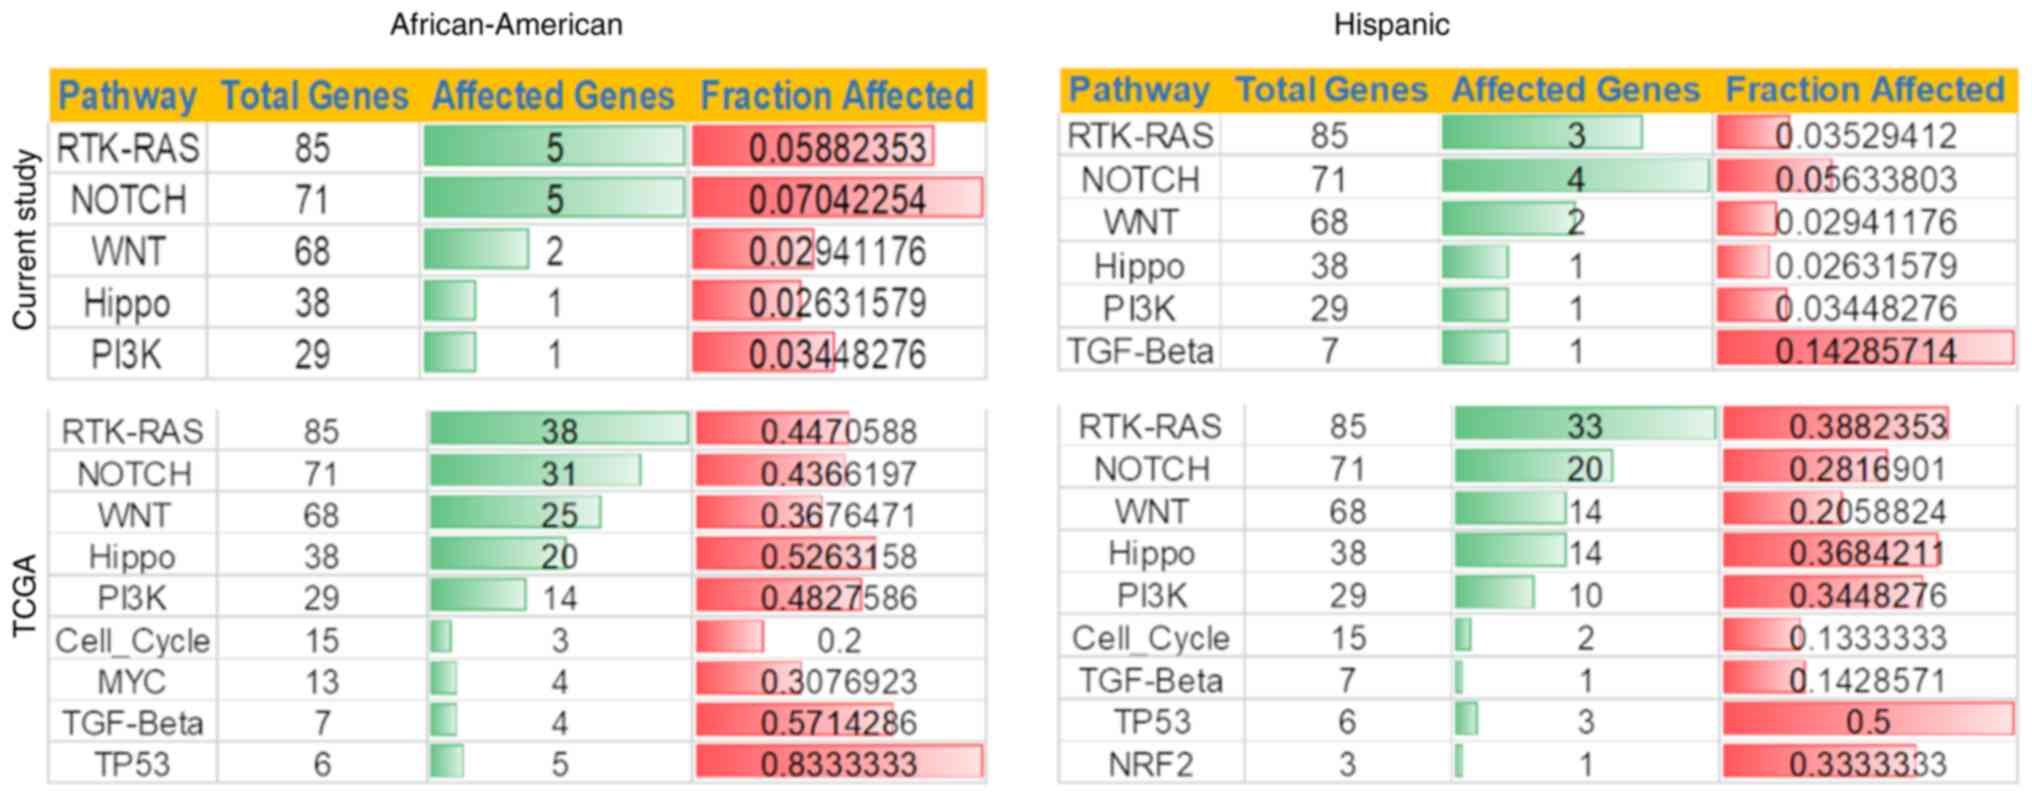
Task: Select the vertical Current study label
Action: (x=25, y=240)
